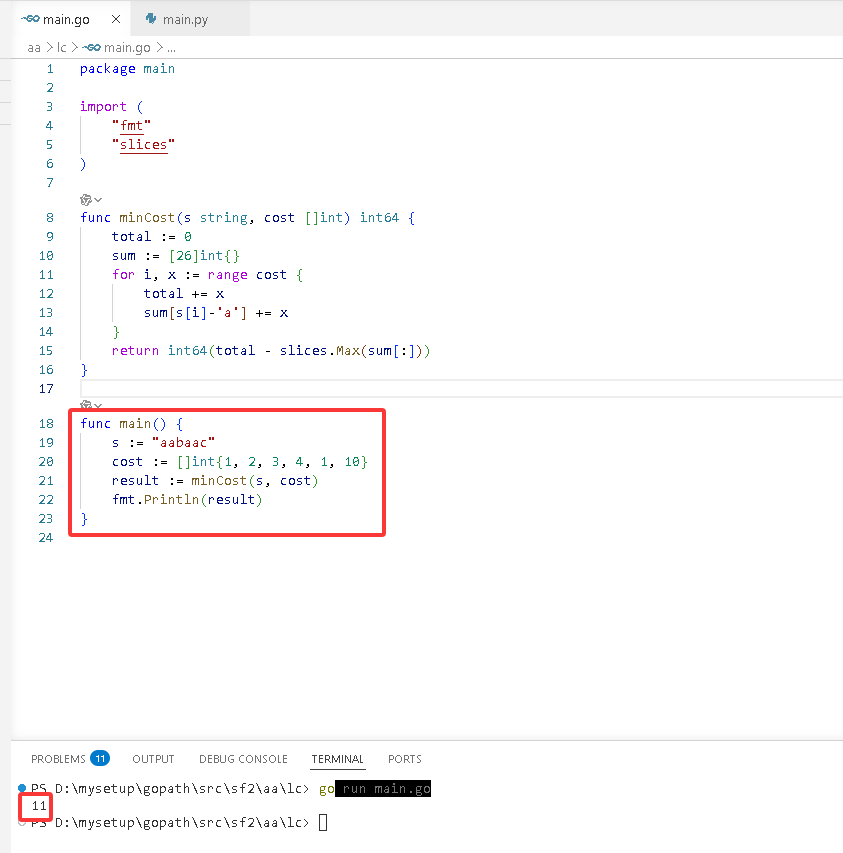Click 'package main' on line 1
This screenshot has width=843, height=853.
[x=127, y=69]
